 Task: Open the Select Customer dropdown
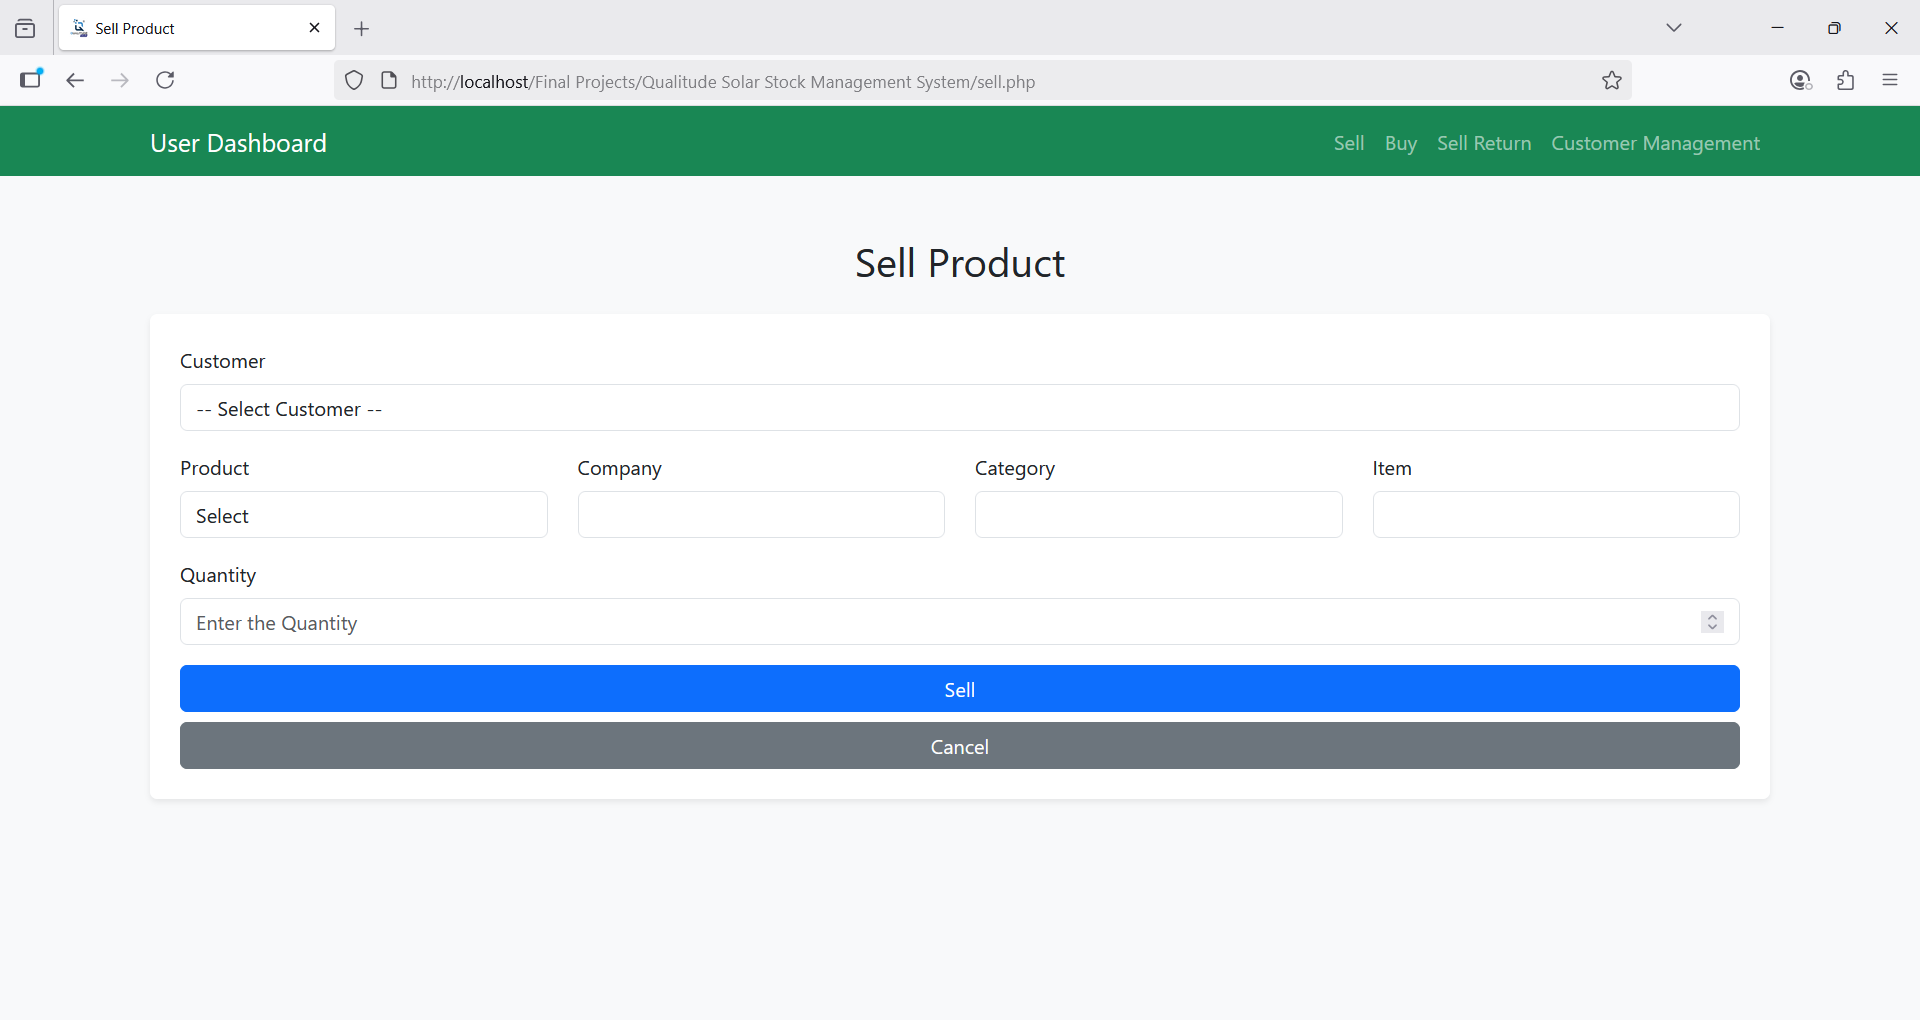(x=959, y=408)
